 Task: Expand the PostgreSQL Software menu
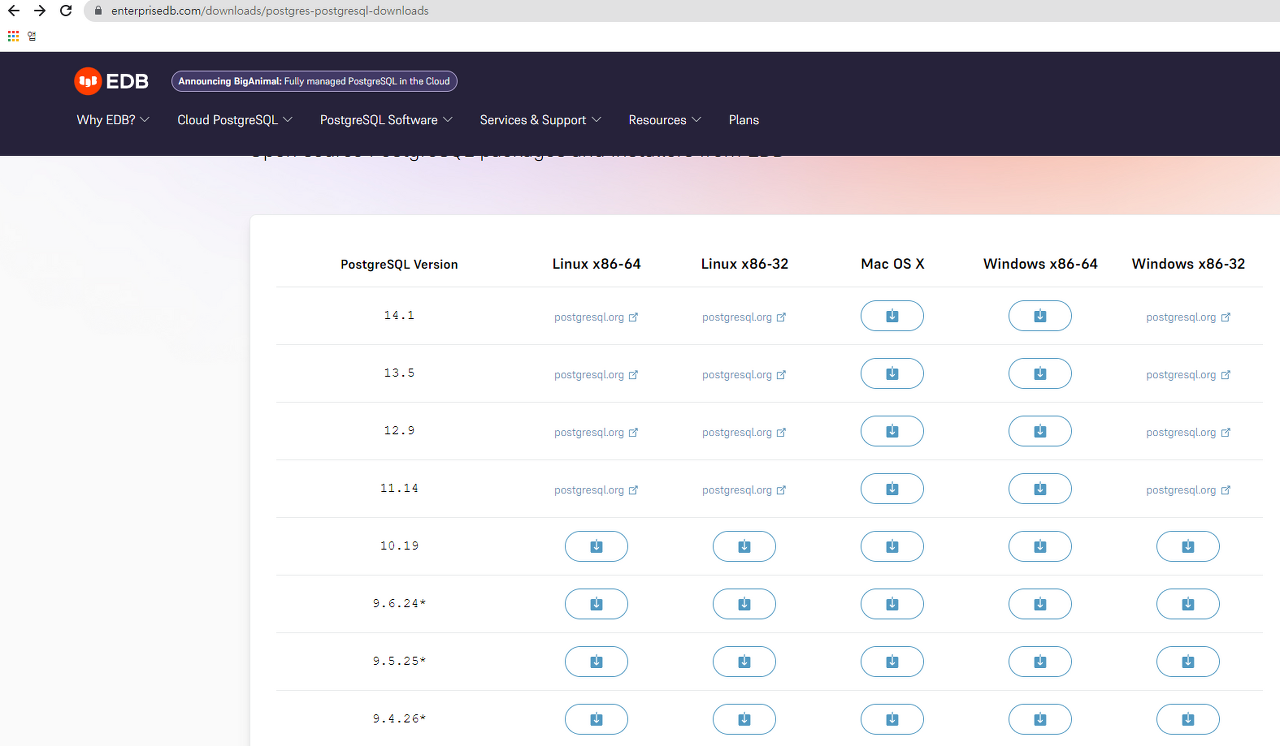coord(386,120)
